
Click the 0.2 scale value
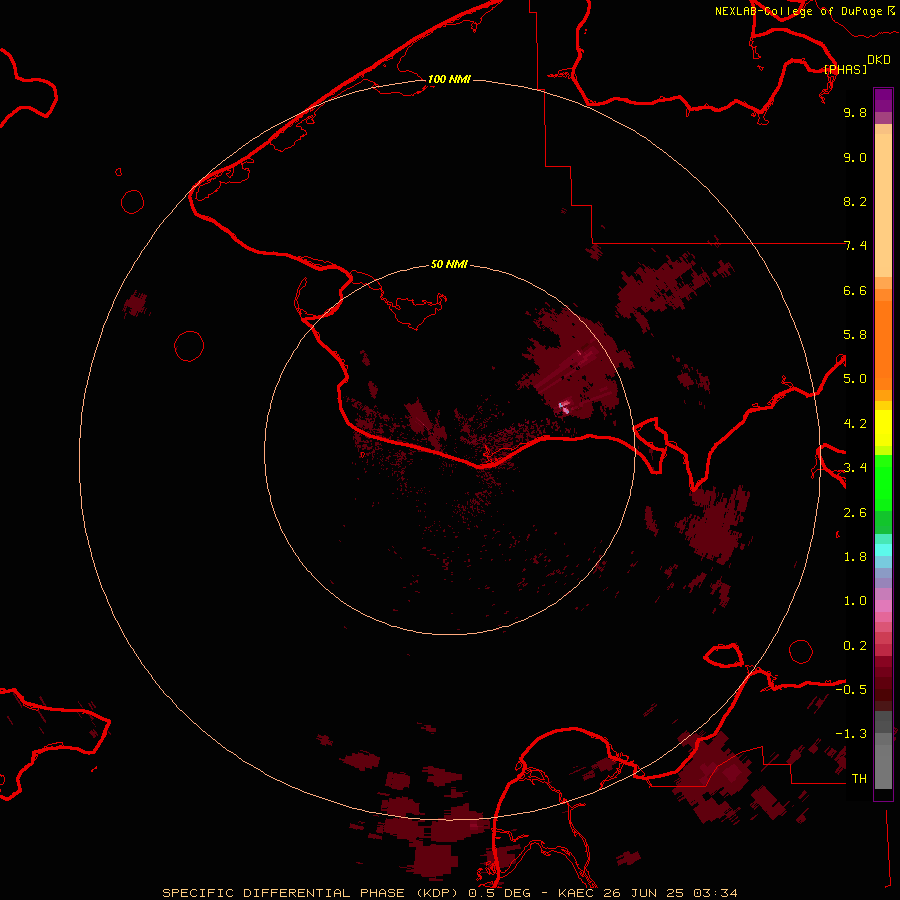pyautogui.click(x=855, y=646)
